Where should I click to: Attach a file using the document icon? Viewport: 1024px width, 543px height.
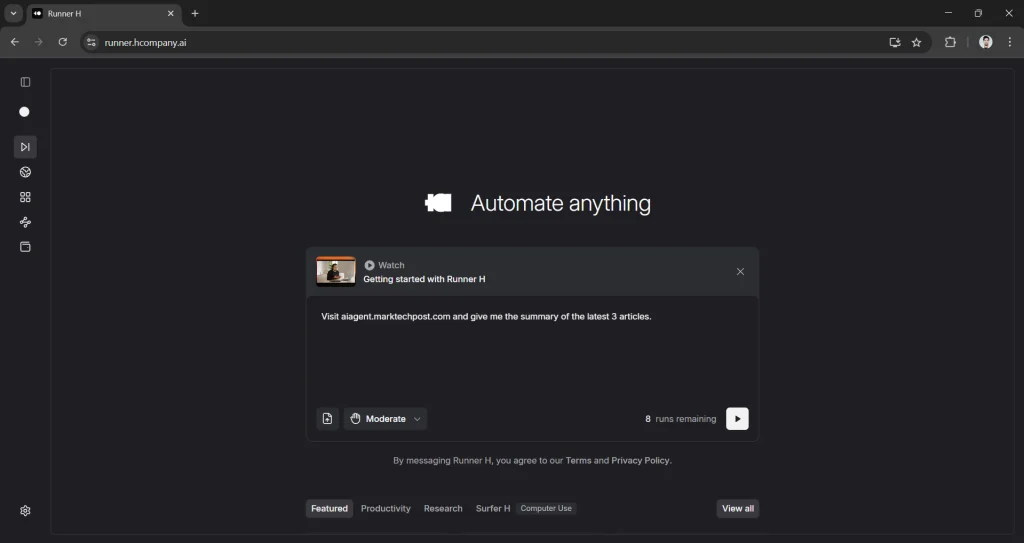(x=327, y=419)
